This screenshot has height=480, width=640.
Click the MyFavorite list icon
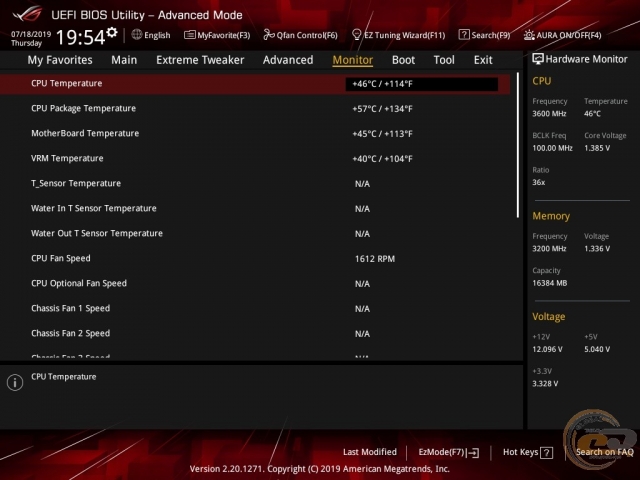click(189, 35)
